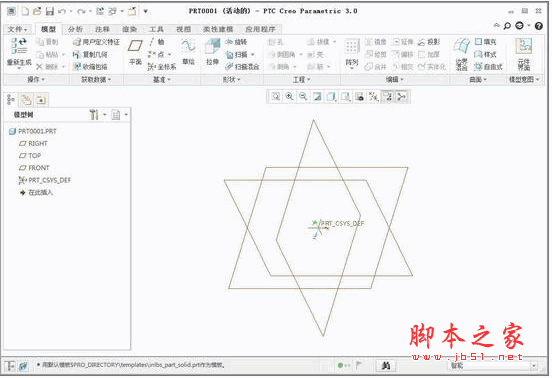This screenshot has width=552, height=378.
Task: Open the model tree show options dropdown arrow
Action: point(126,115)
